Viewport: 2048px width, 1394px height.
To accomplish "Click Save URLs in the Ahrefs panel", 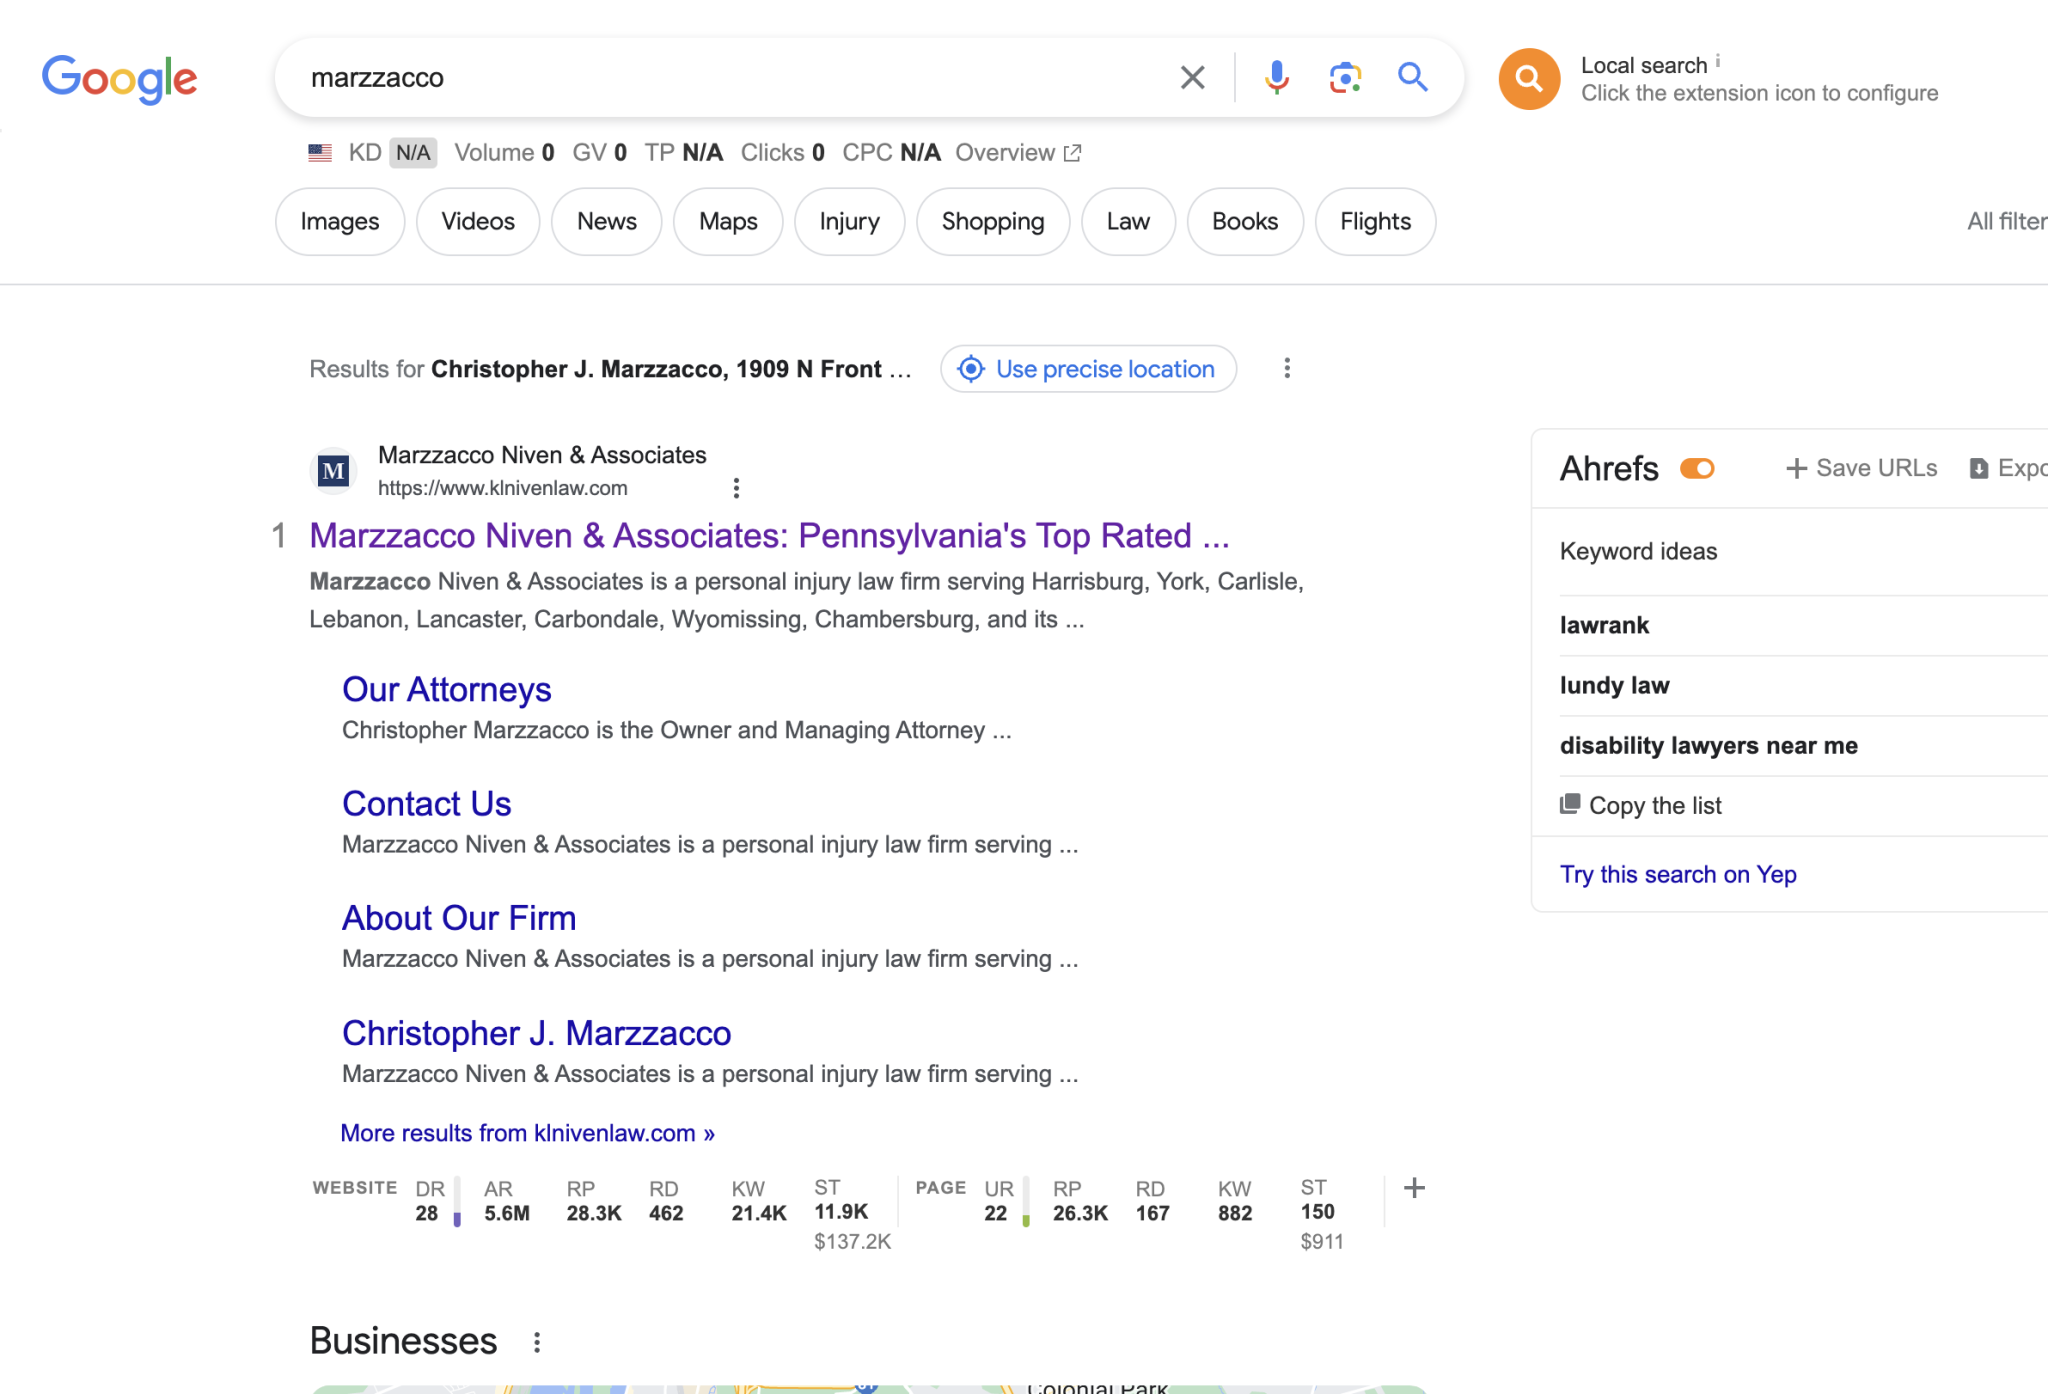I will [1862, 468].
